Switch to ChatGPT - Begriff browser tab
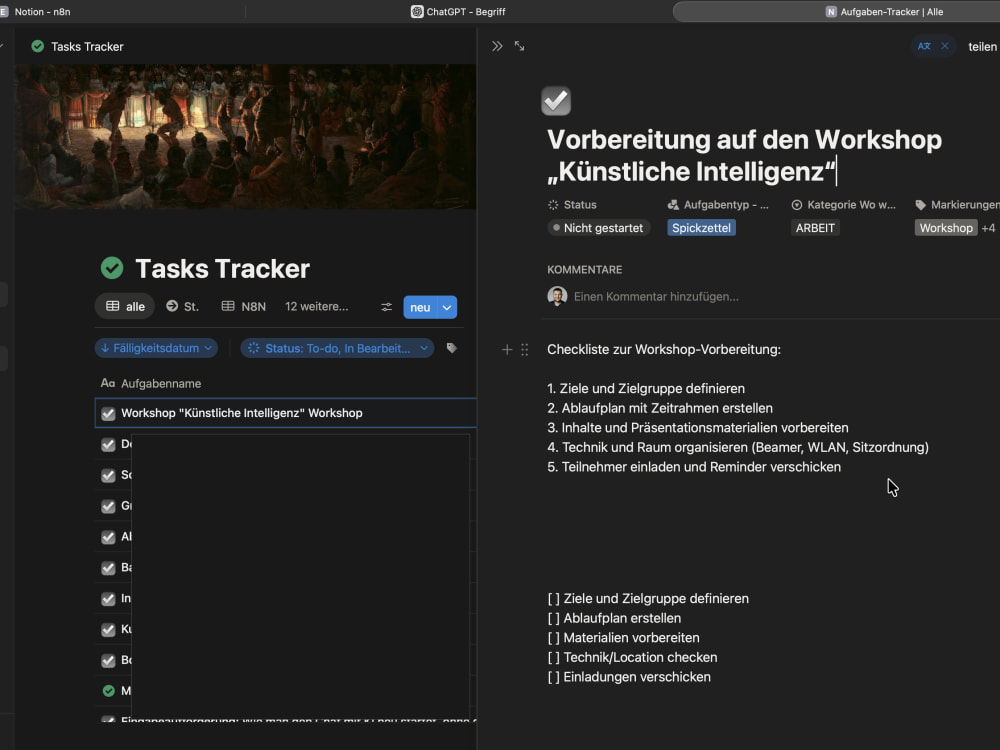The height and width of the screenshot is (750, 1000). (459, 11)
